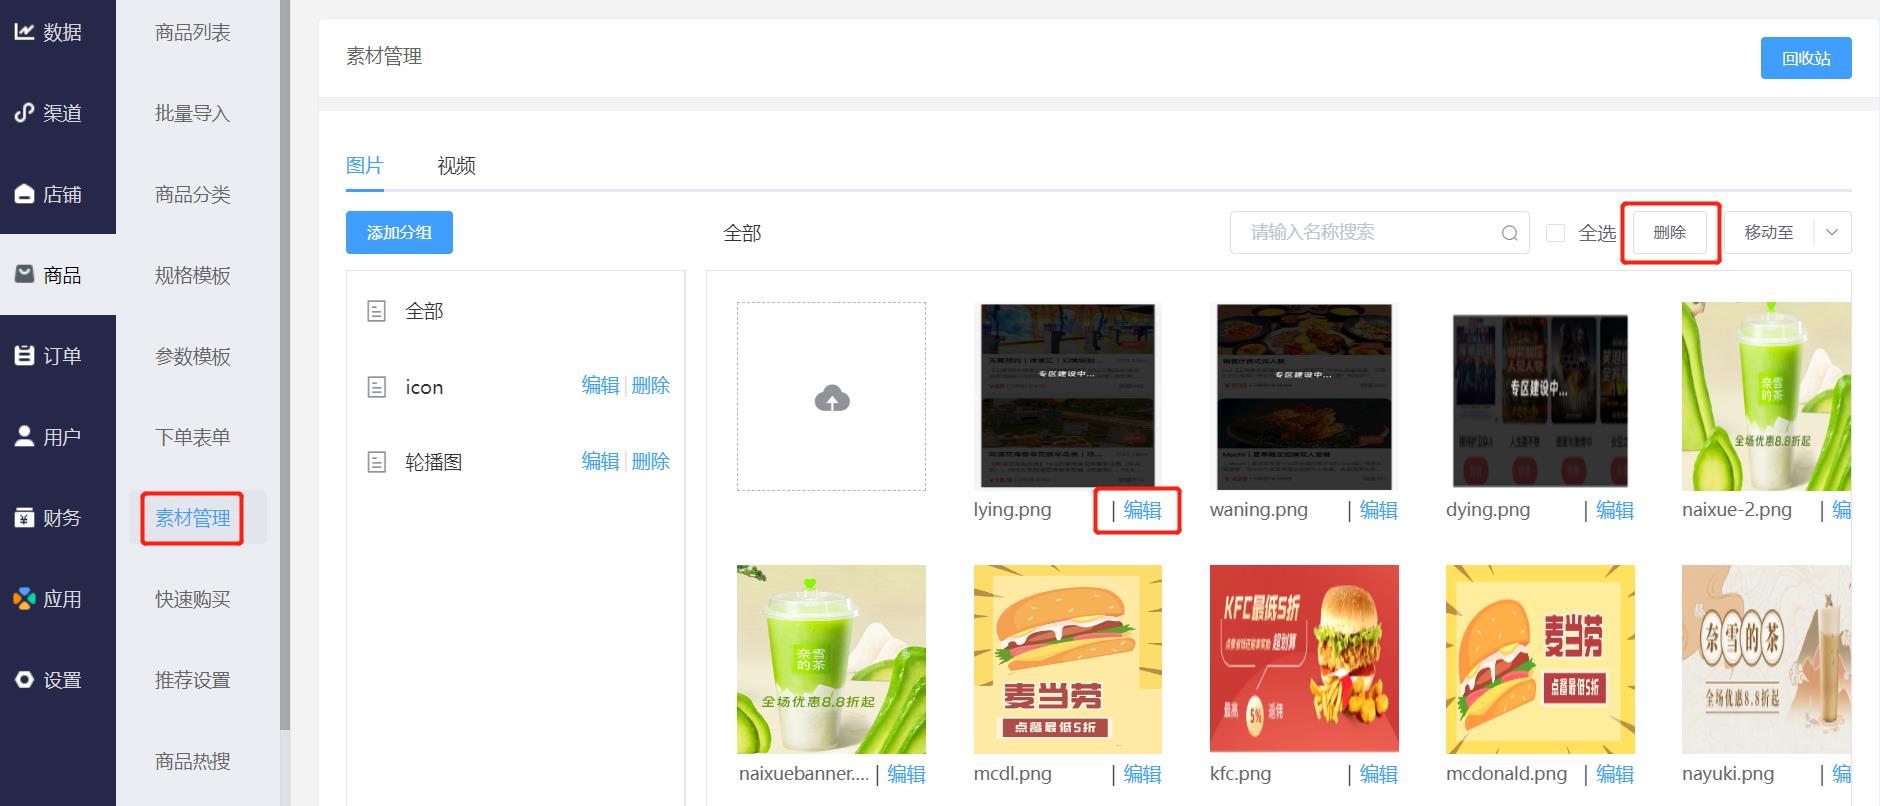Viewport: 1880px width, 806px height.
Task: Select the mcdl.png thumbnail
Action: pyautogui.click(x=1067, y=659)
